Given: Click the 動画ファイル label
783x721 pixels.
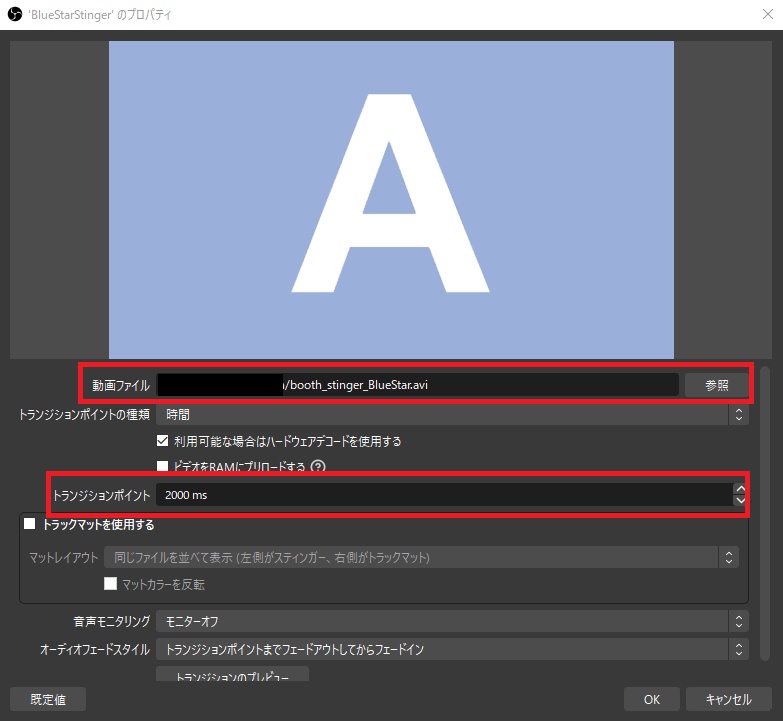Looking at the screenshot, I should [121, 385].
